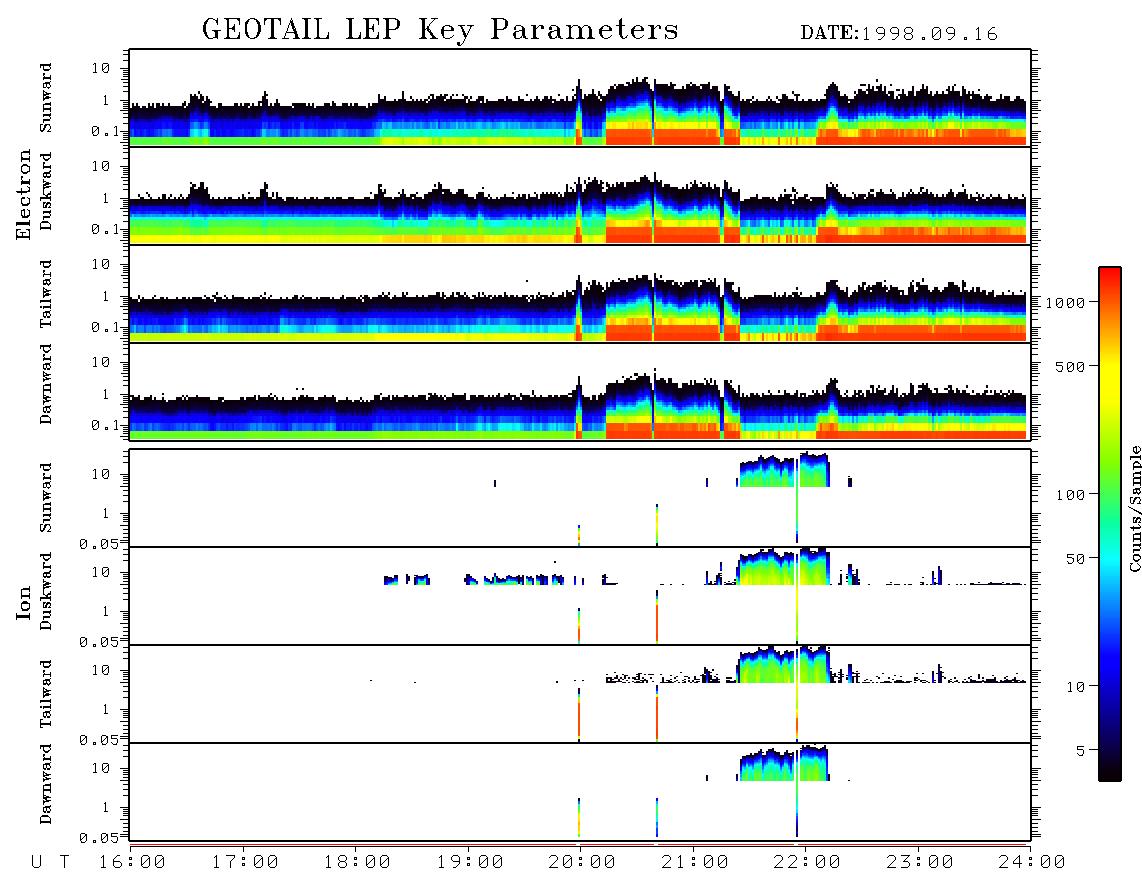The height and width of the screenshot is (880, 1142).
Task: Click inside the Electron Tailward spectrogram panel
Action: point(580,294)
